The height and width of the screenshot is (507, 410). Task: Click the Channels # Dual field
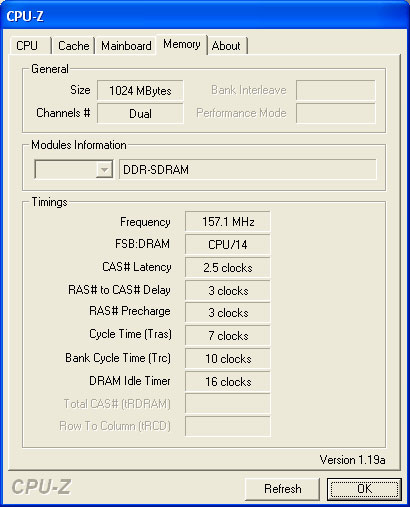coord(140,113)
